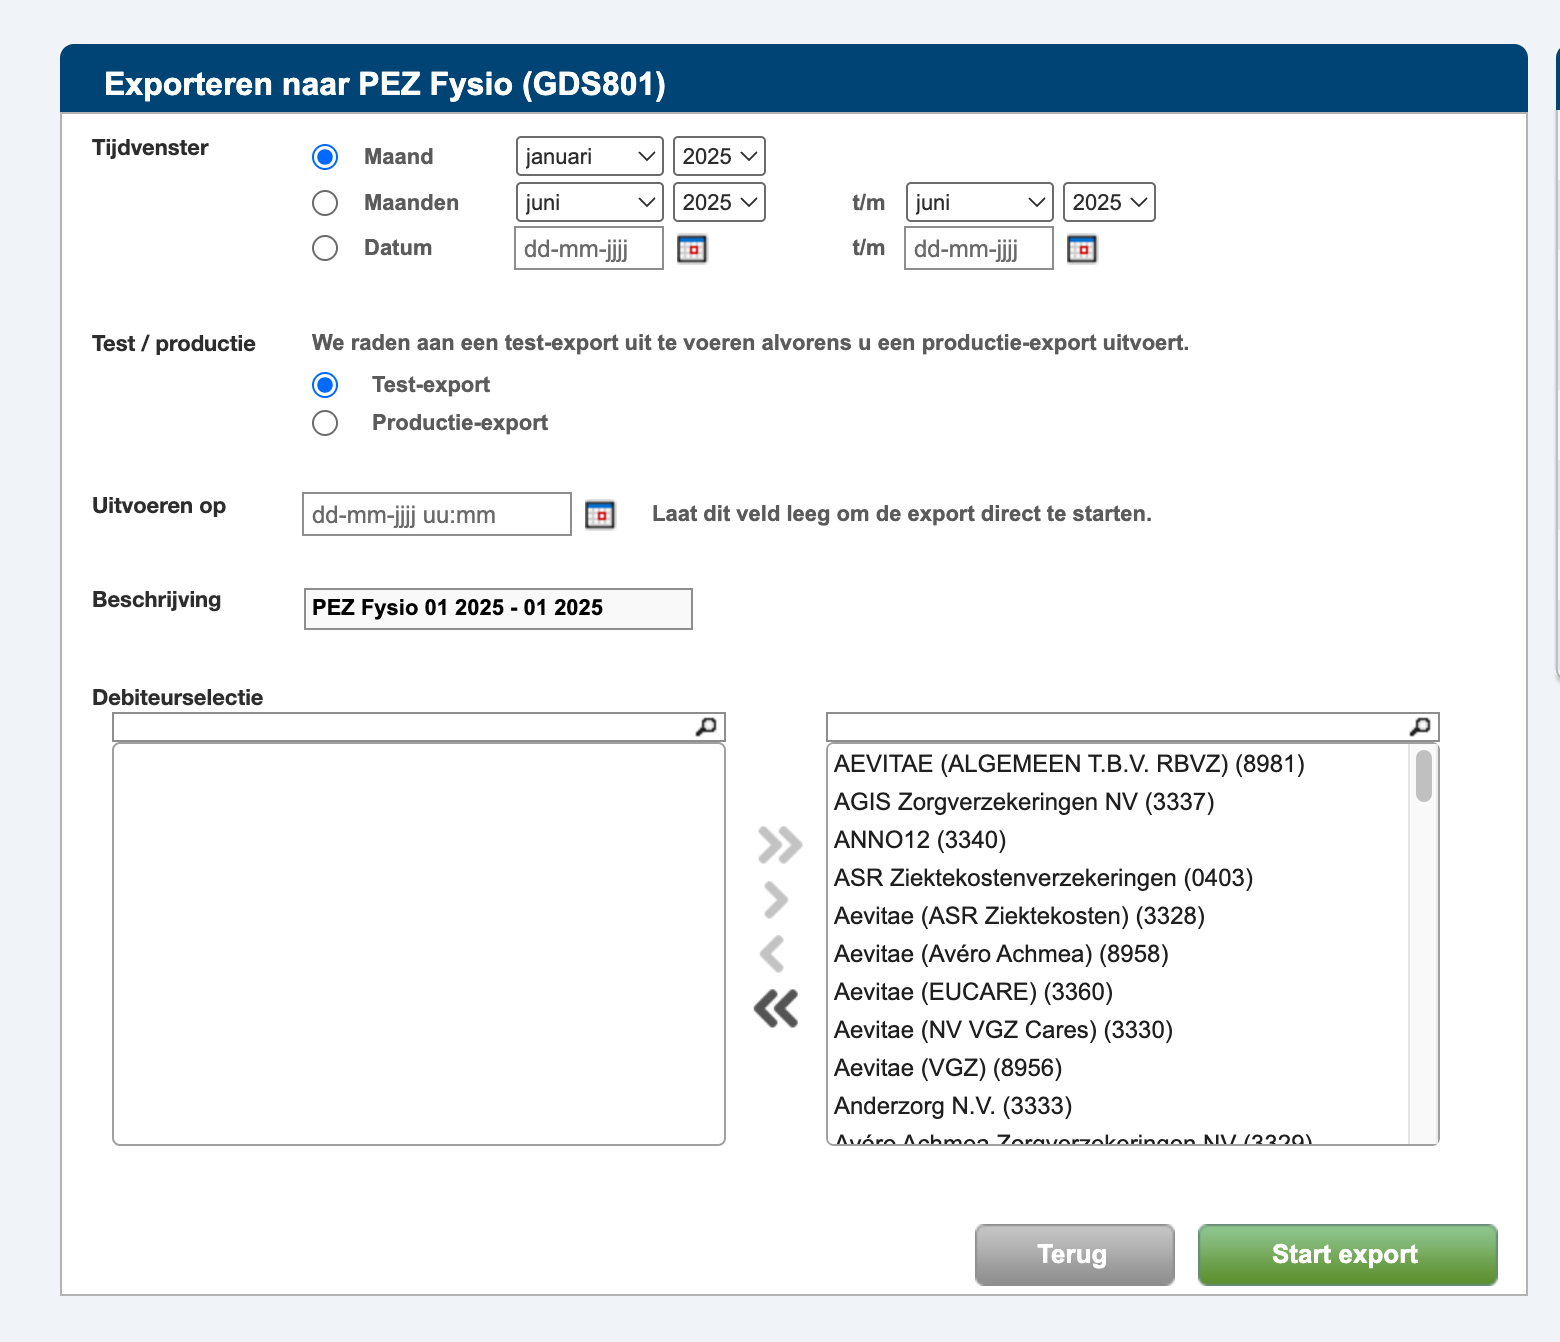The width and height of the screenshot is (1560, 1342).
Task: Click search magnifier in right debiteur list
Action: 1420,727
